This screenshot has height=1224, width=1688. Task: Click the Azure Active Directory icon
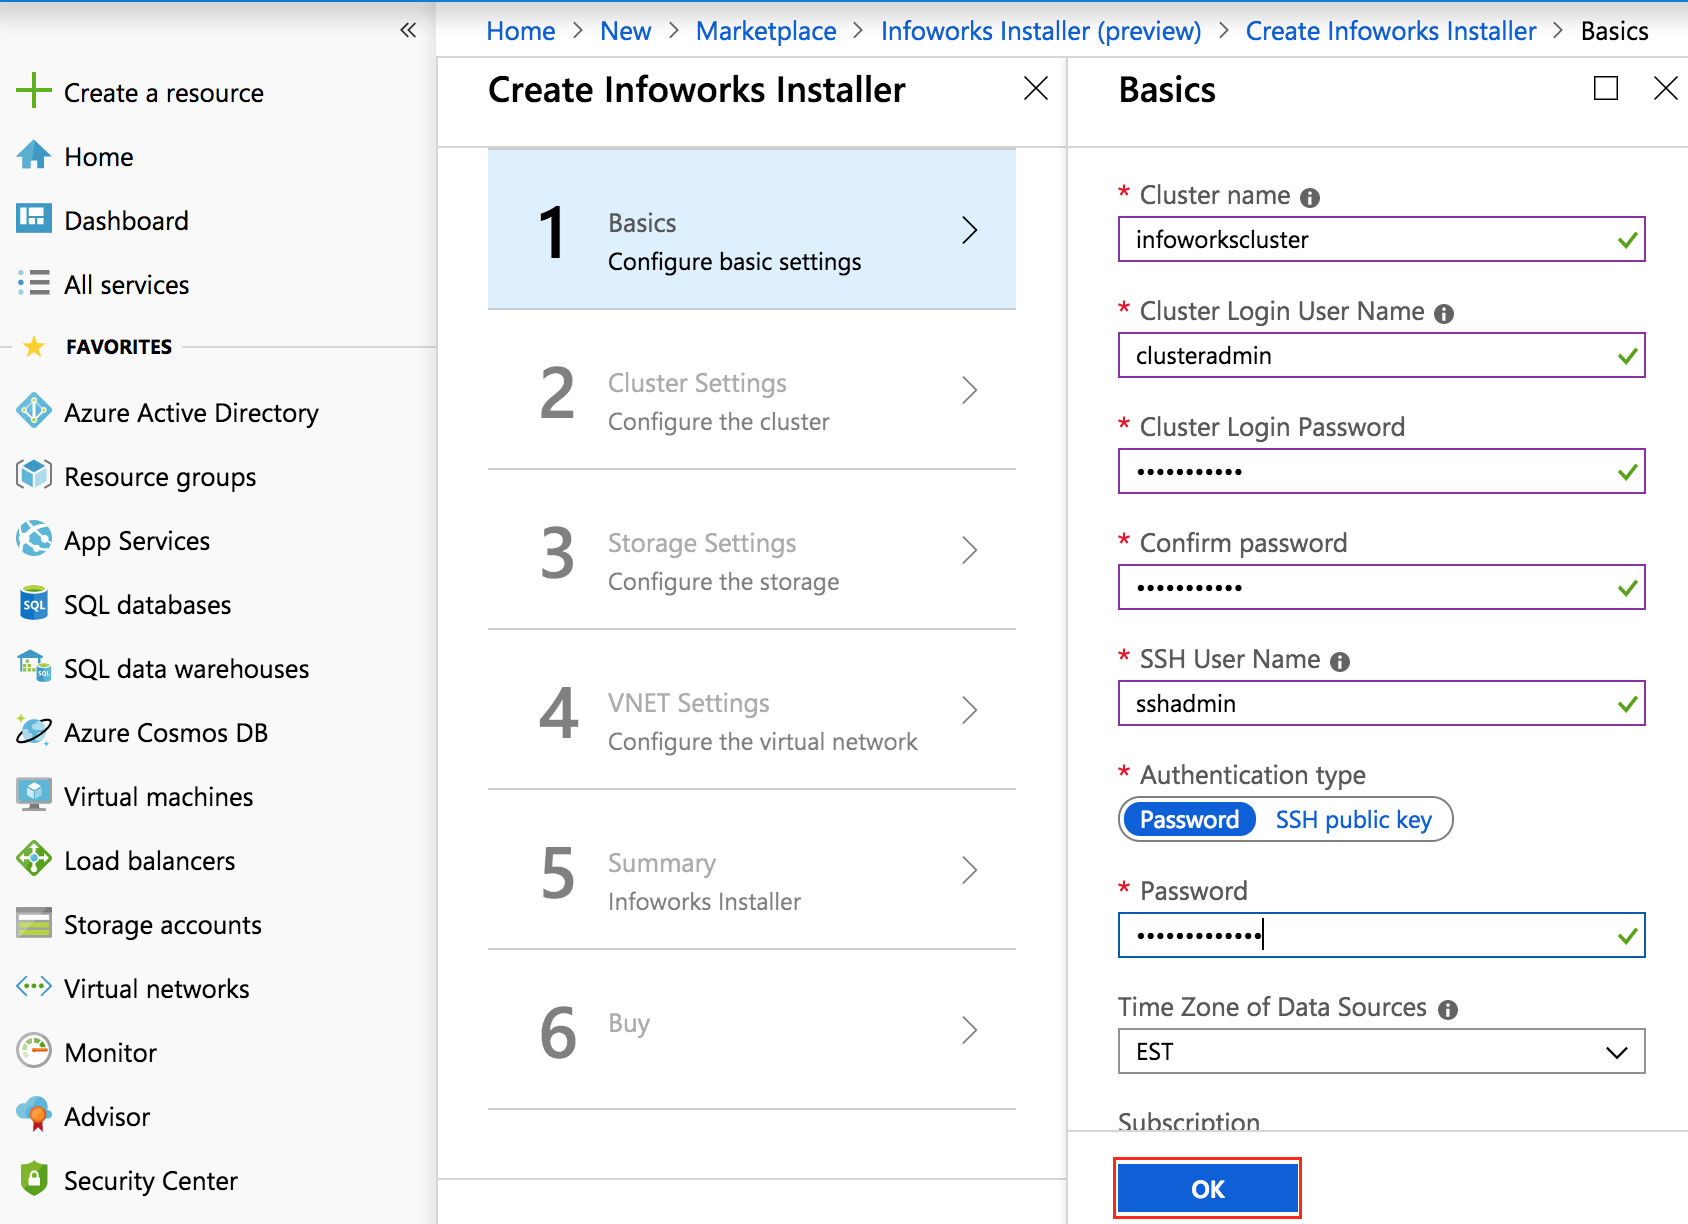(34, 410)
